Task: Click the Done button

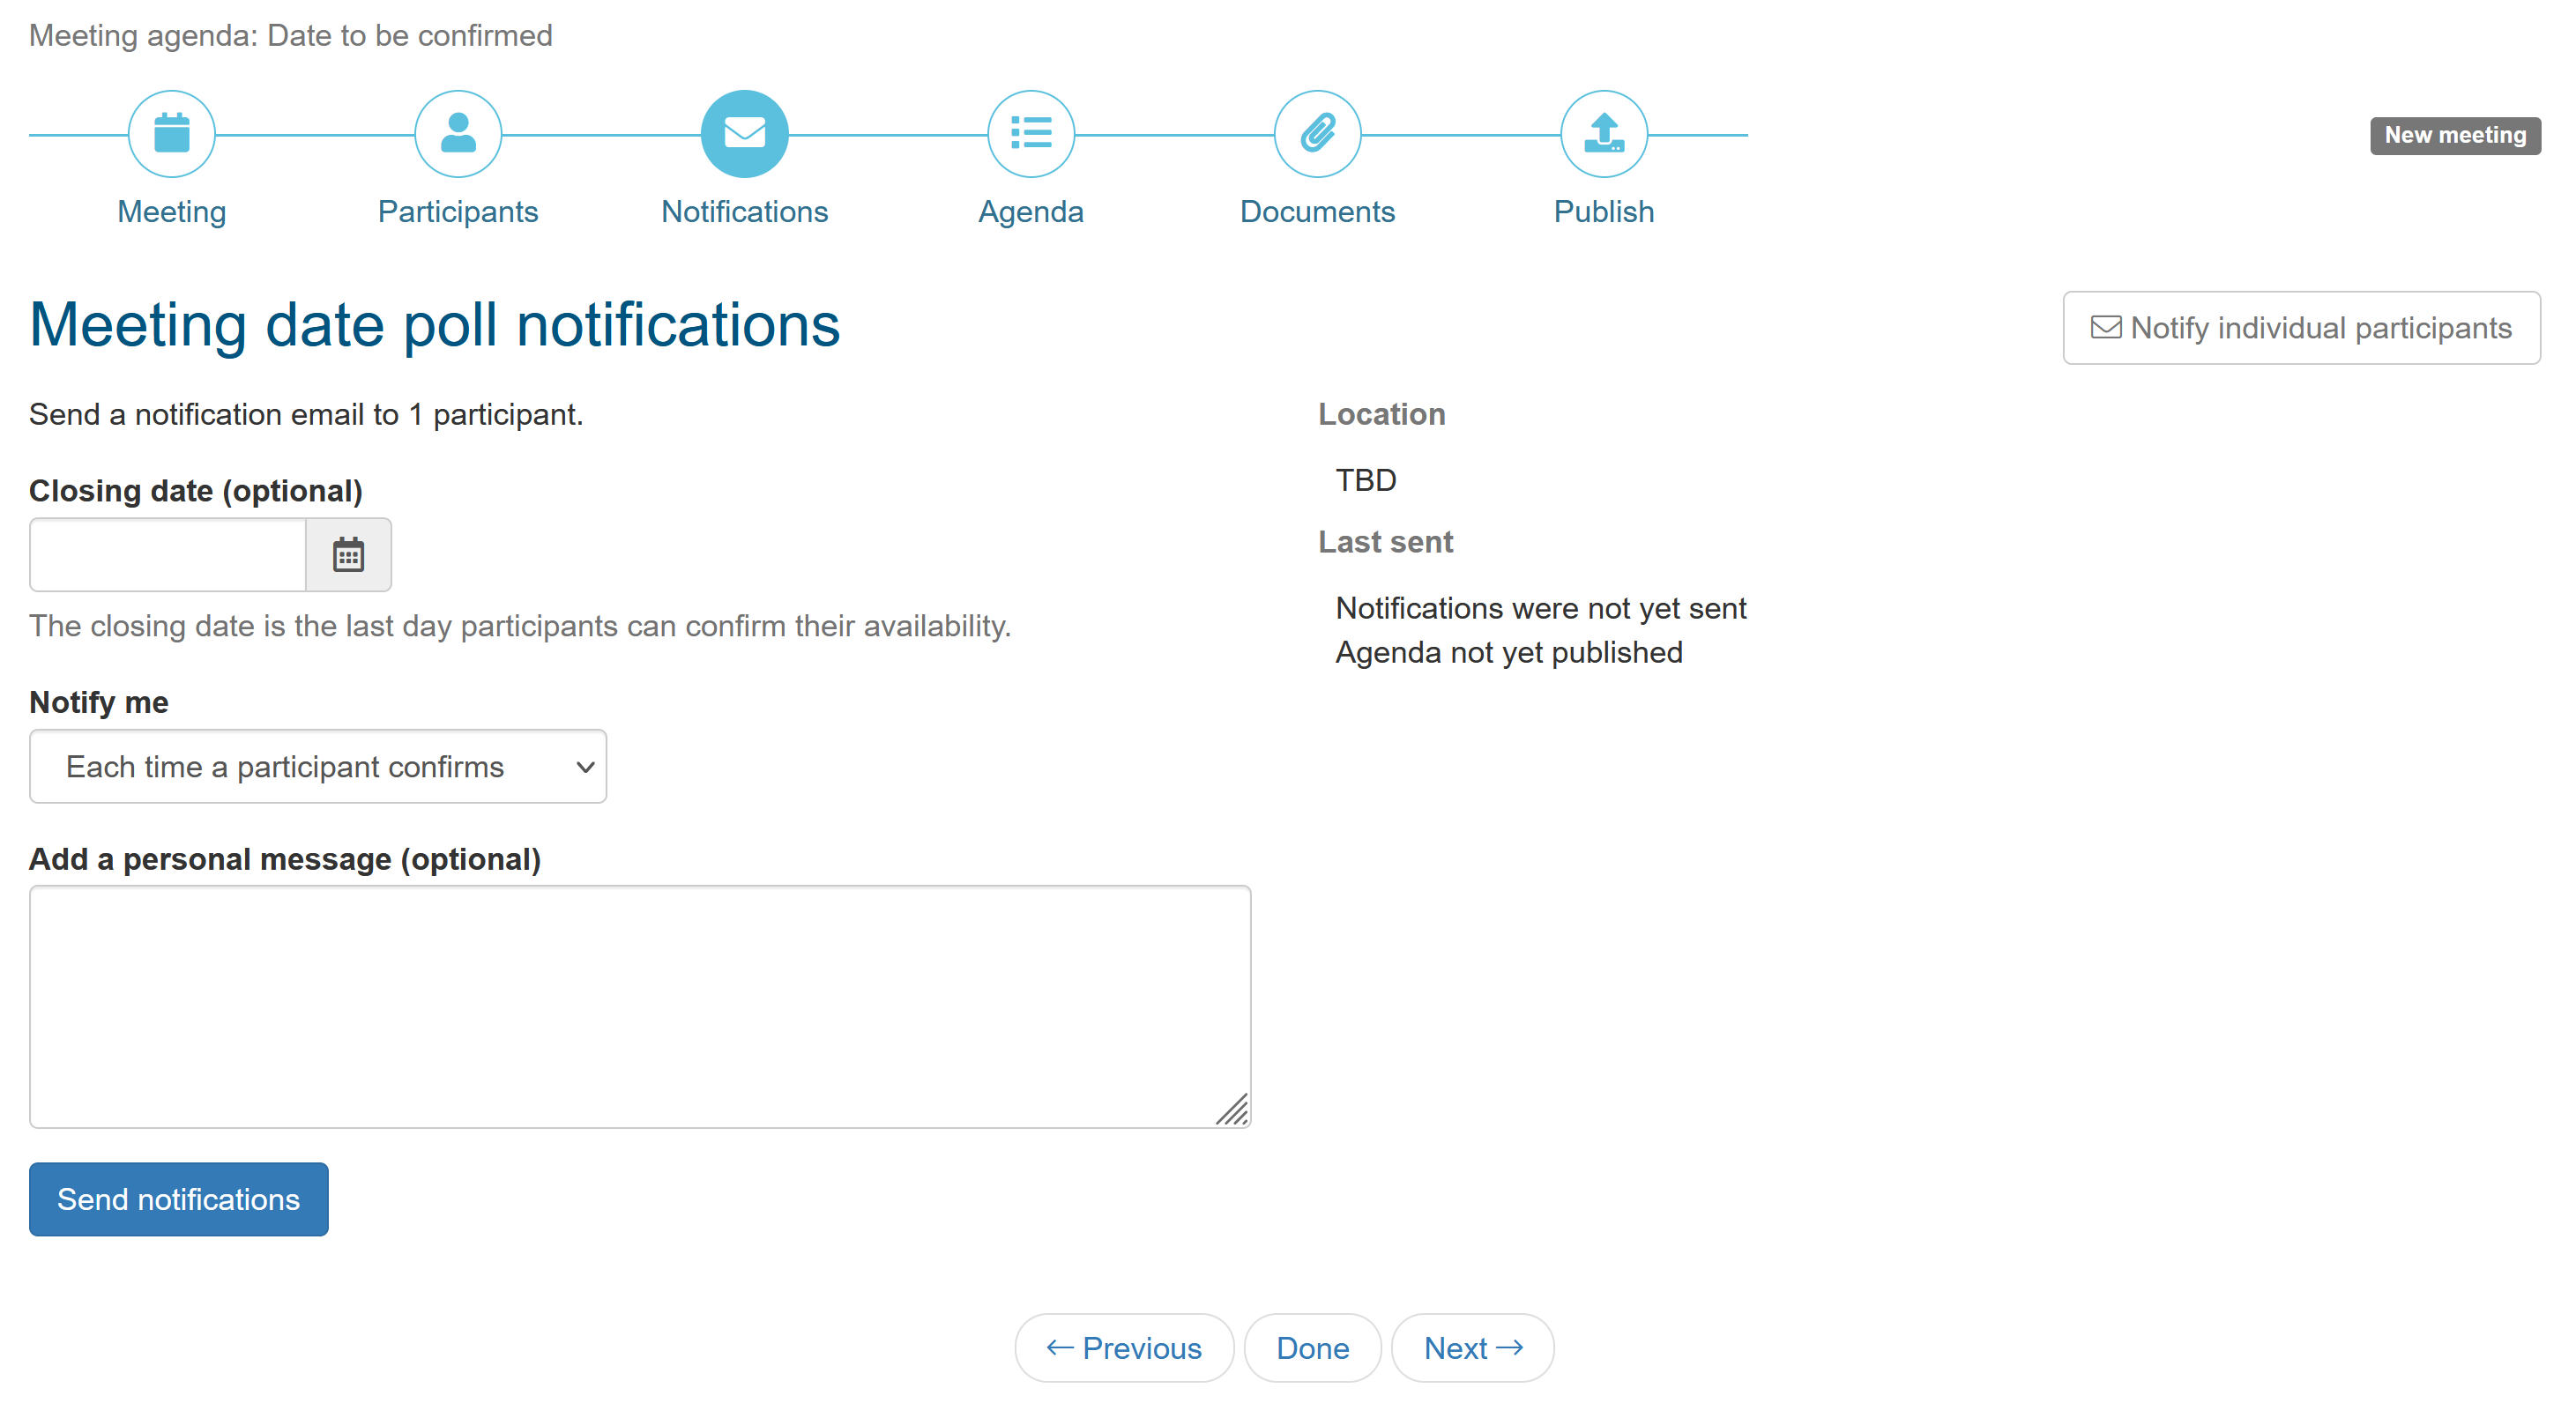Action: (1312, 1348)
